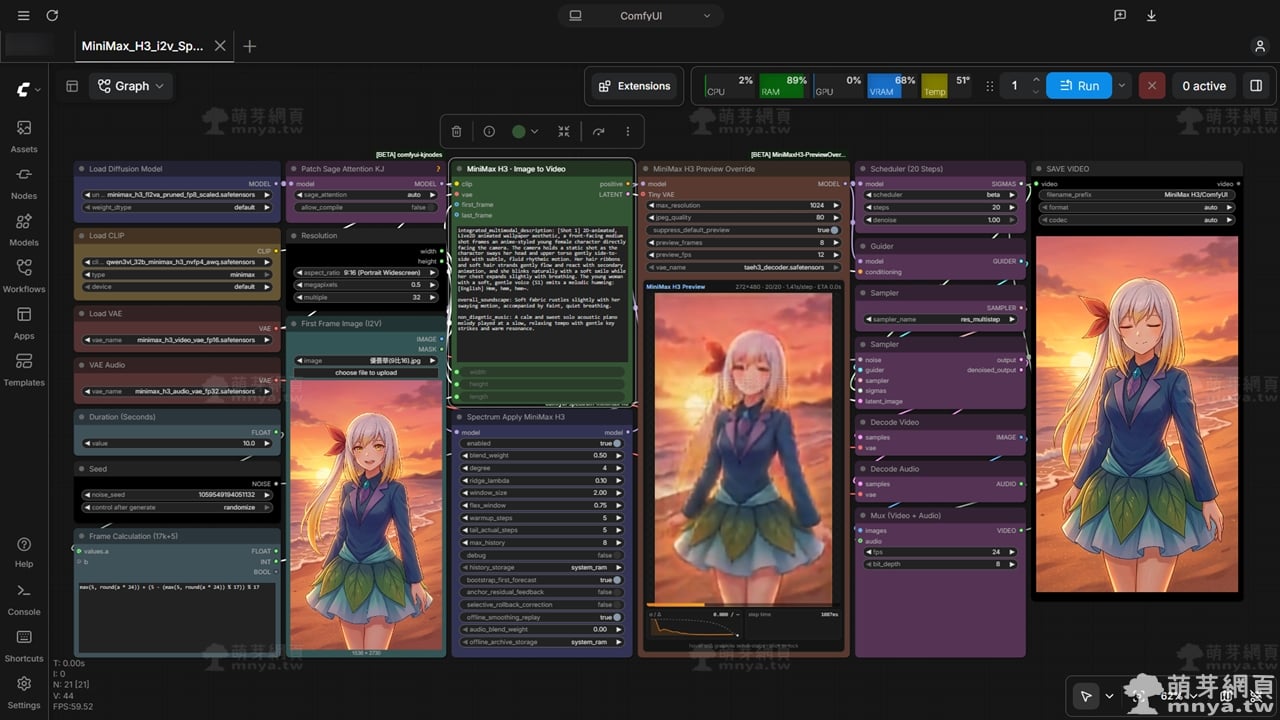
Task: Show node info from selection toolbar
Action: [x=489, y=131]
